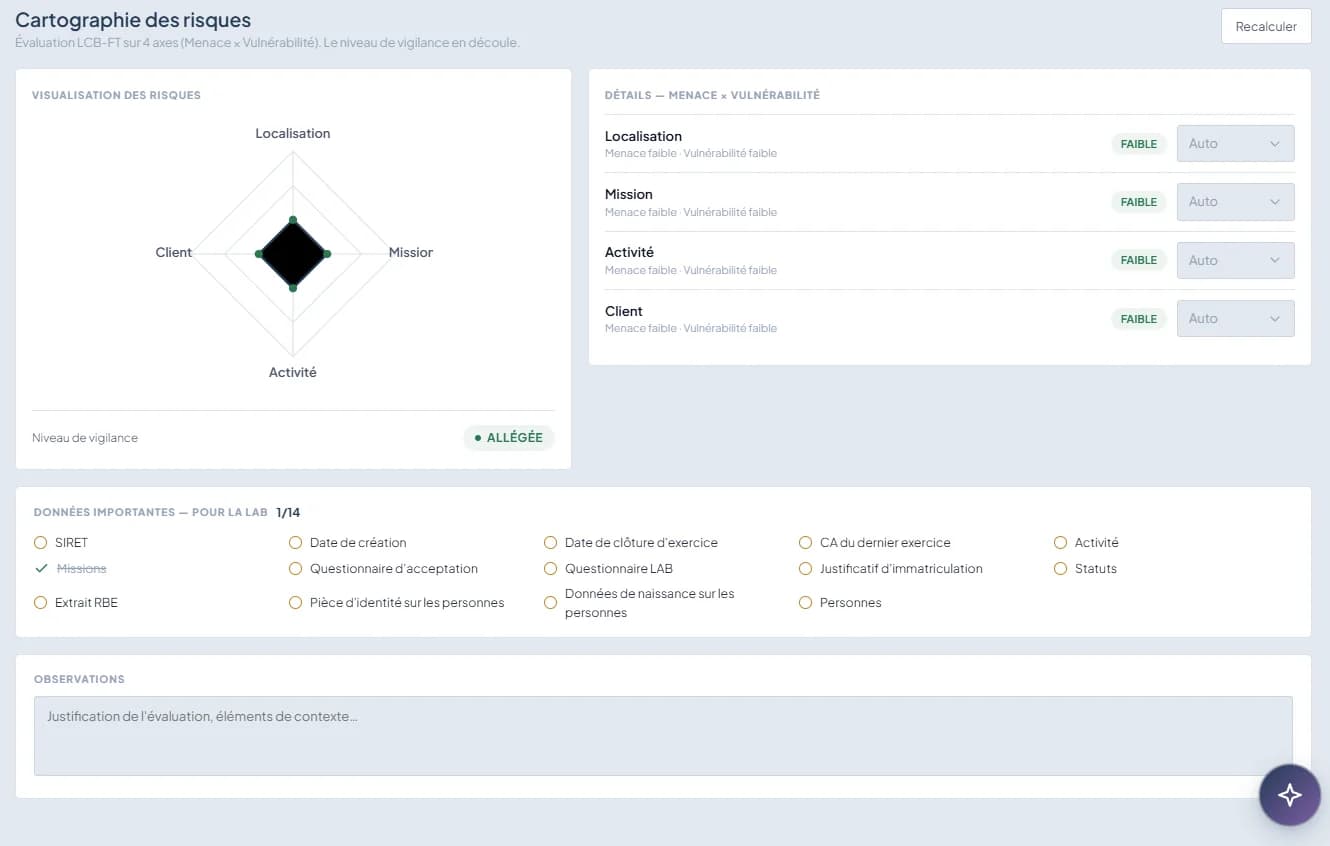Screen dimensions: 1330x846
Task: Click the FAIBLE badge on the Client row
Action: (x=1138, y=319)
